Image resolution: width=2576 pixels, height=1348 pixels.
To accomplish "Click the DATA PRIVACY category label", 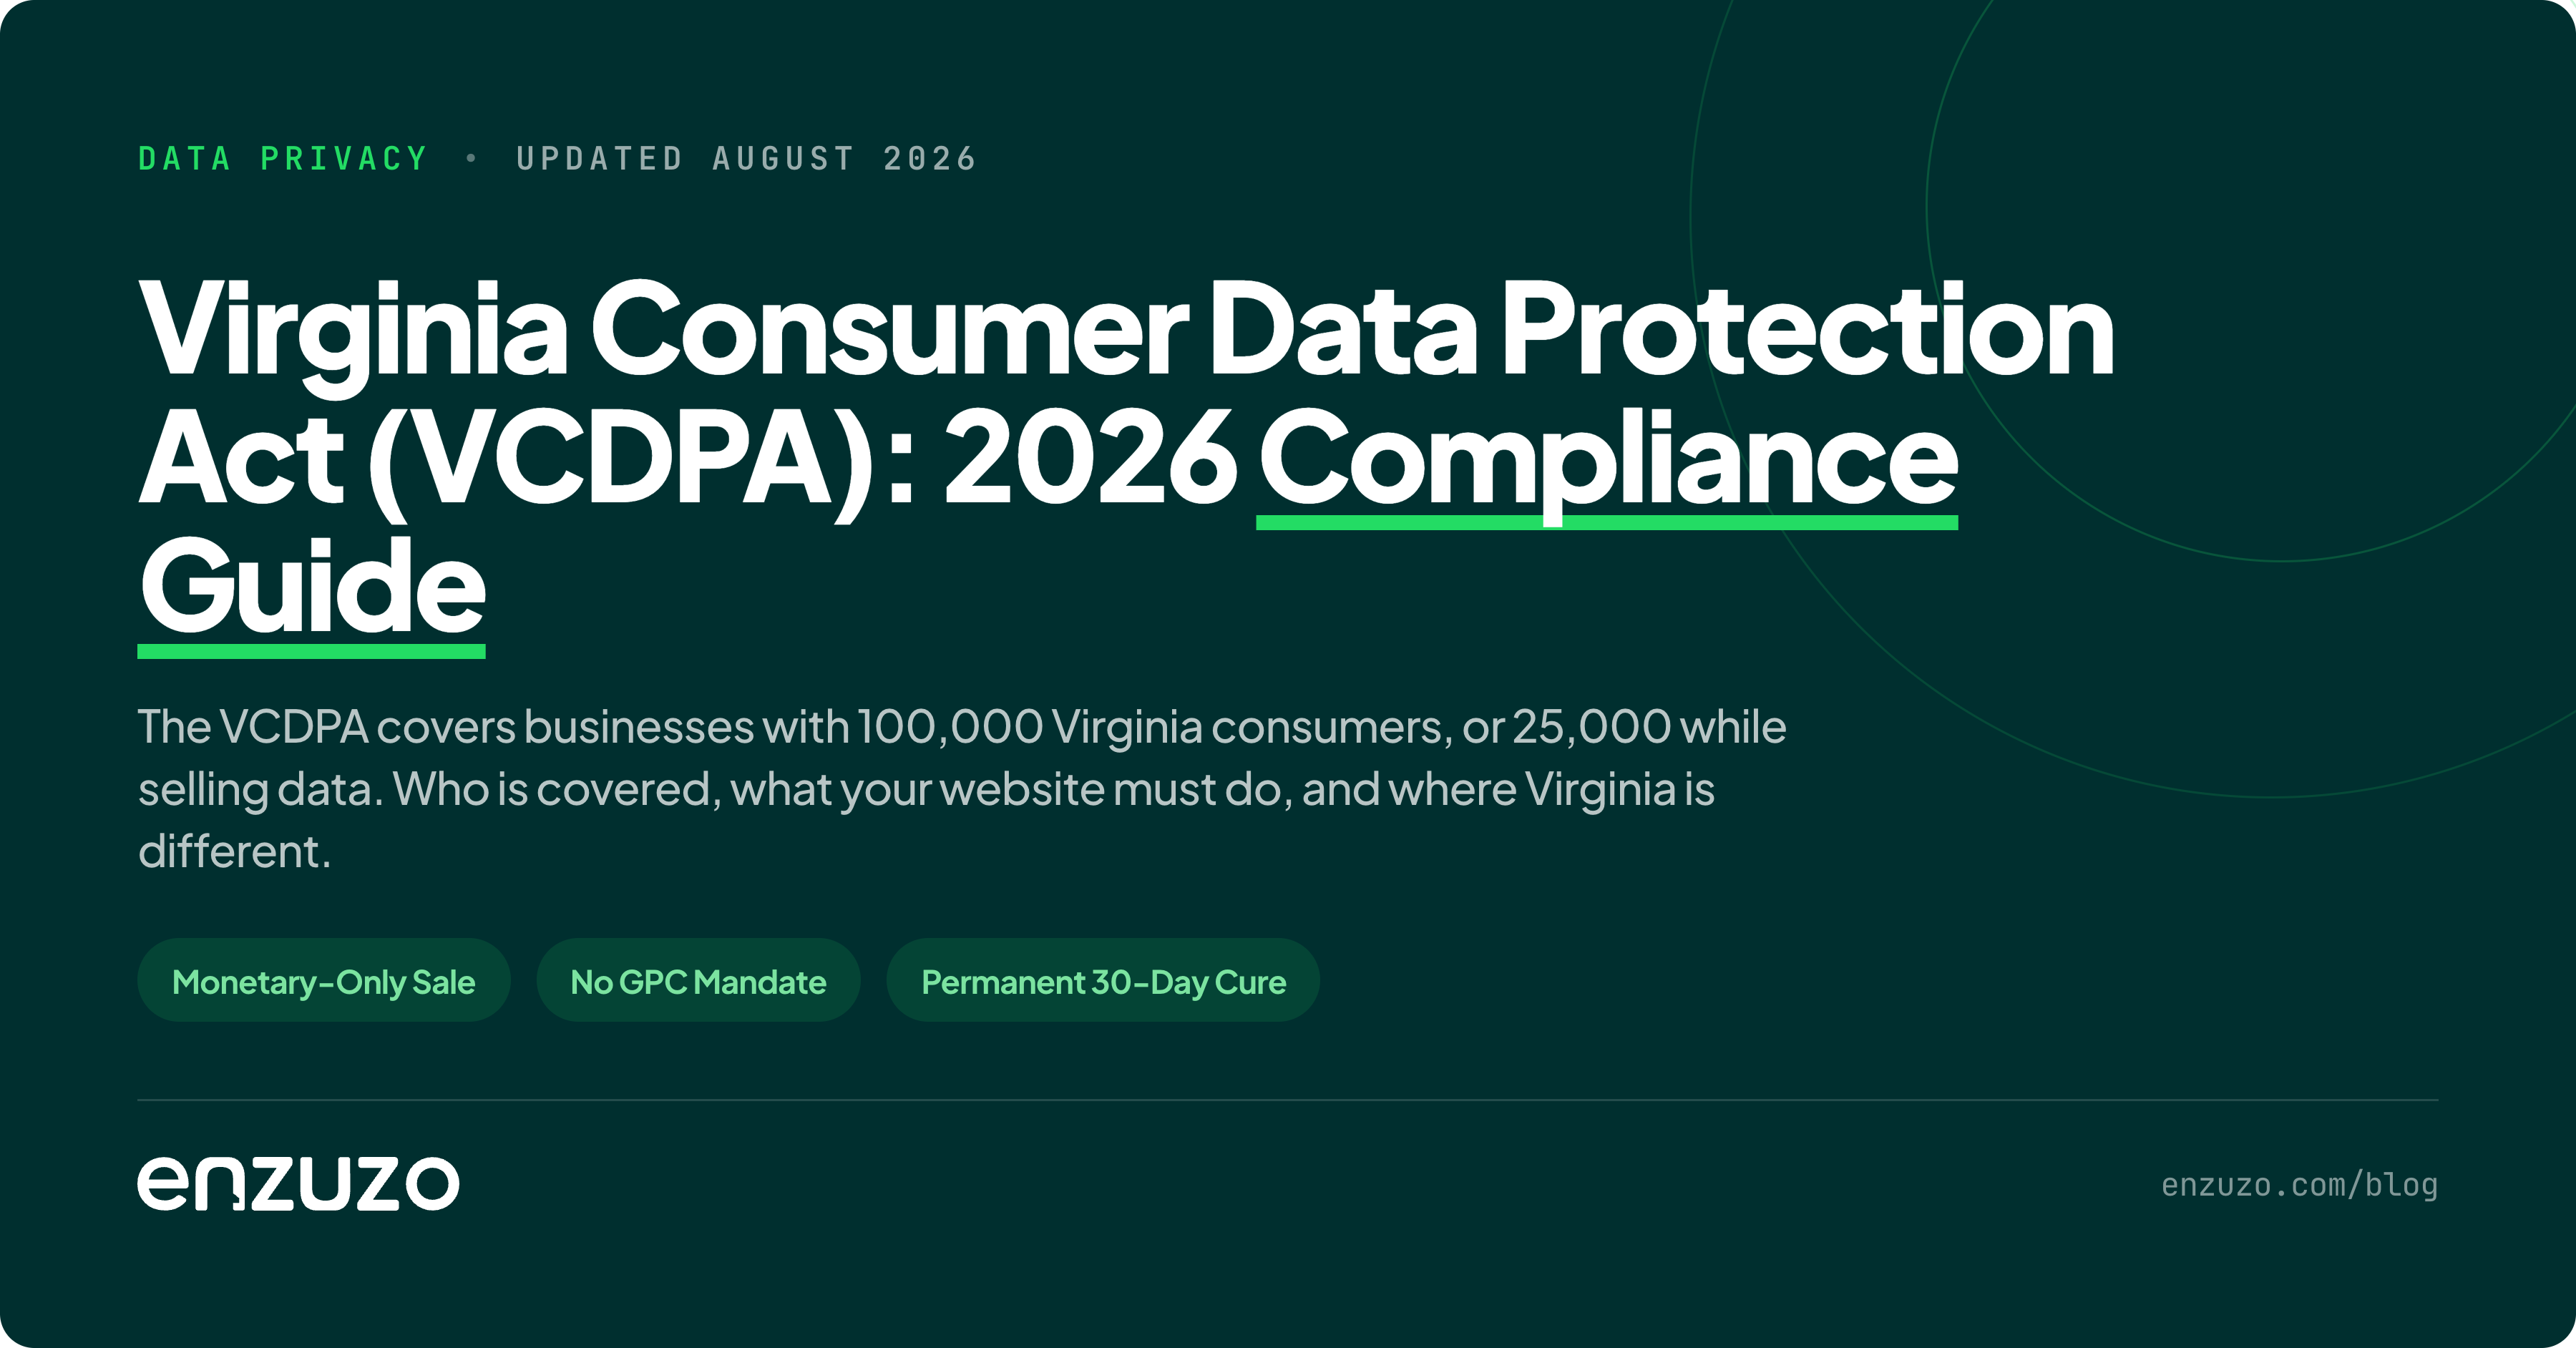I will tap(283, 158).
